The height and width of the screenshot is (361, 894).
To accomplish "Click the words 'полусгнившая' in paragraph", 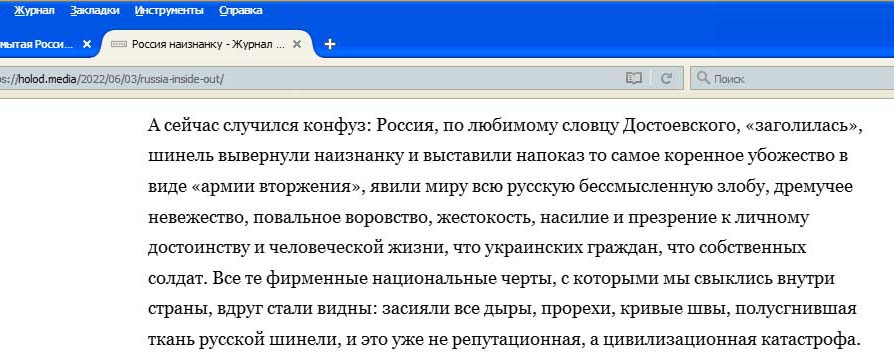I will [796, 310].
